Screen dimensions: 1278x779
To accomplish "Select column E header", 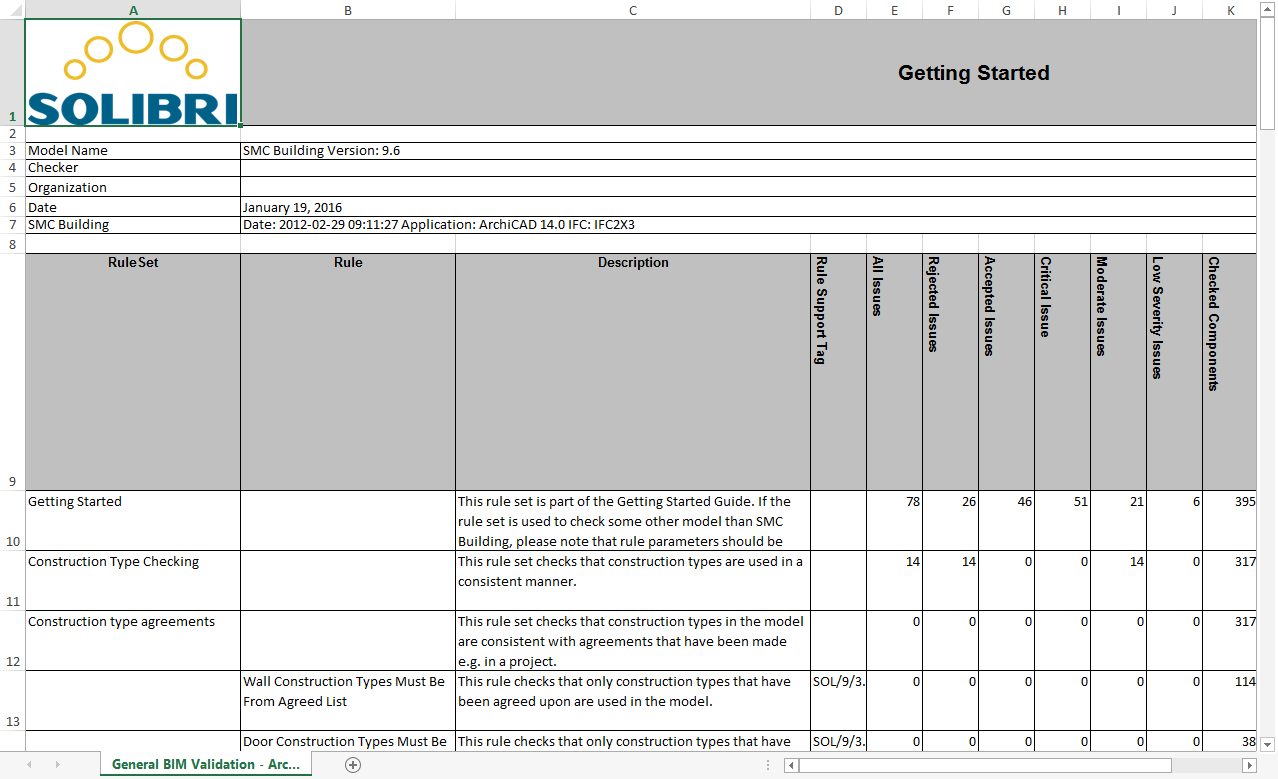I will pos(894,10).
